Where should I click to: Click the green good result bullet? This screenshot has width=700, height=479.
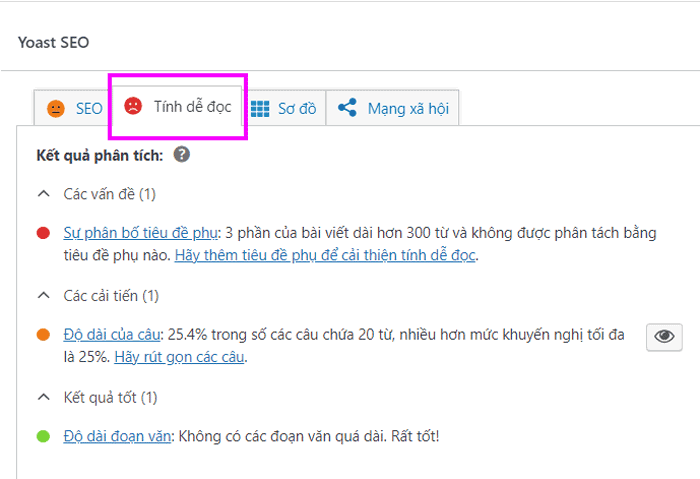tap(43, 436)
